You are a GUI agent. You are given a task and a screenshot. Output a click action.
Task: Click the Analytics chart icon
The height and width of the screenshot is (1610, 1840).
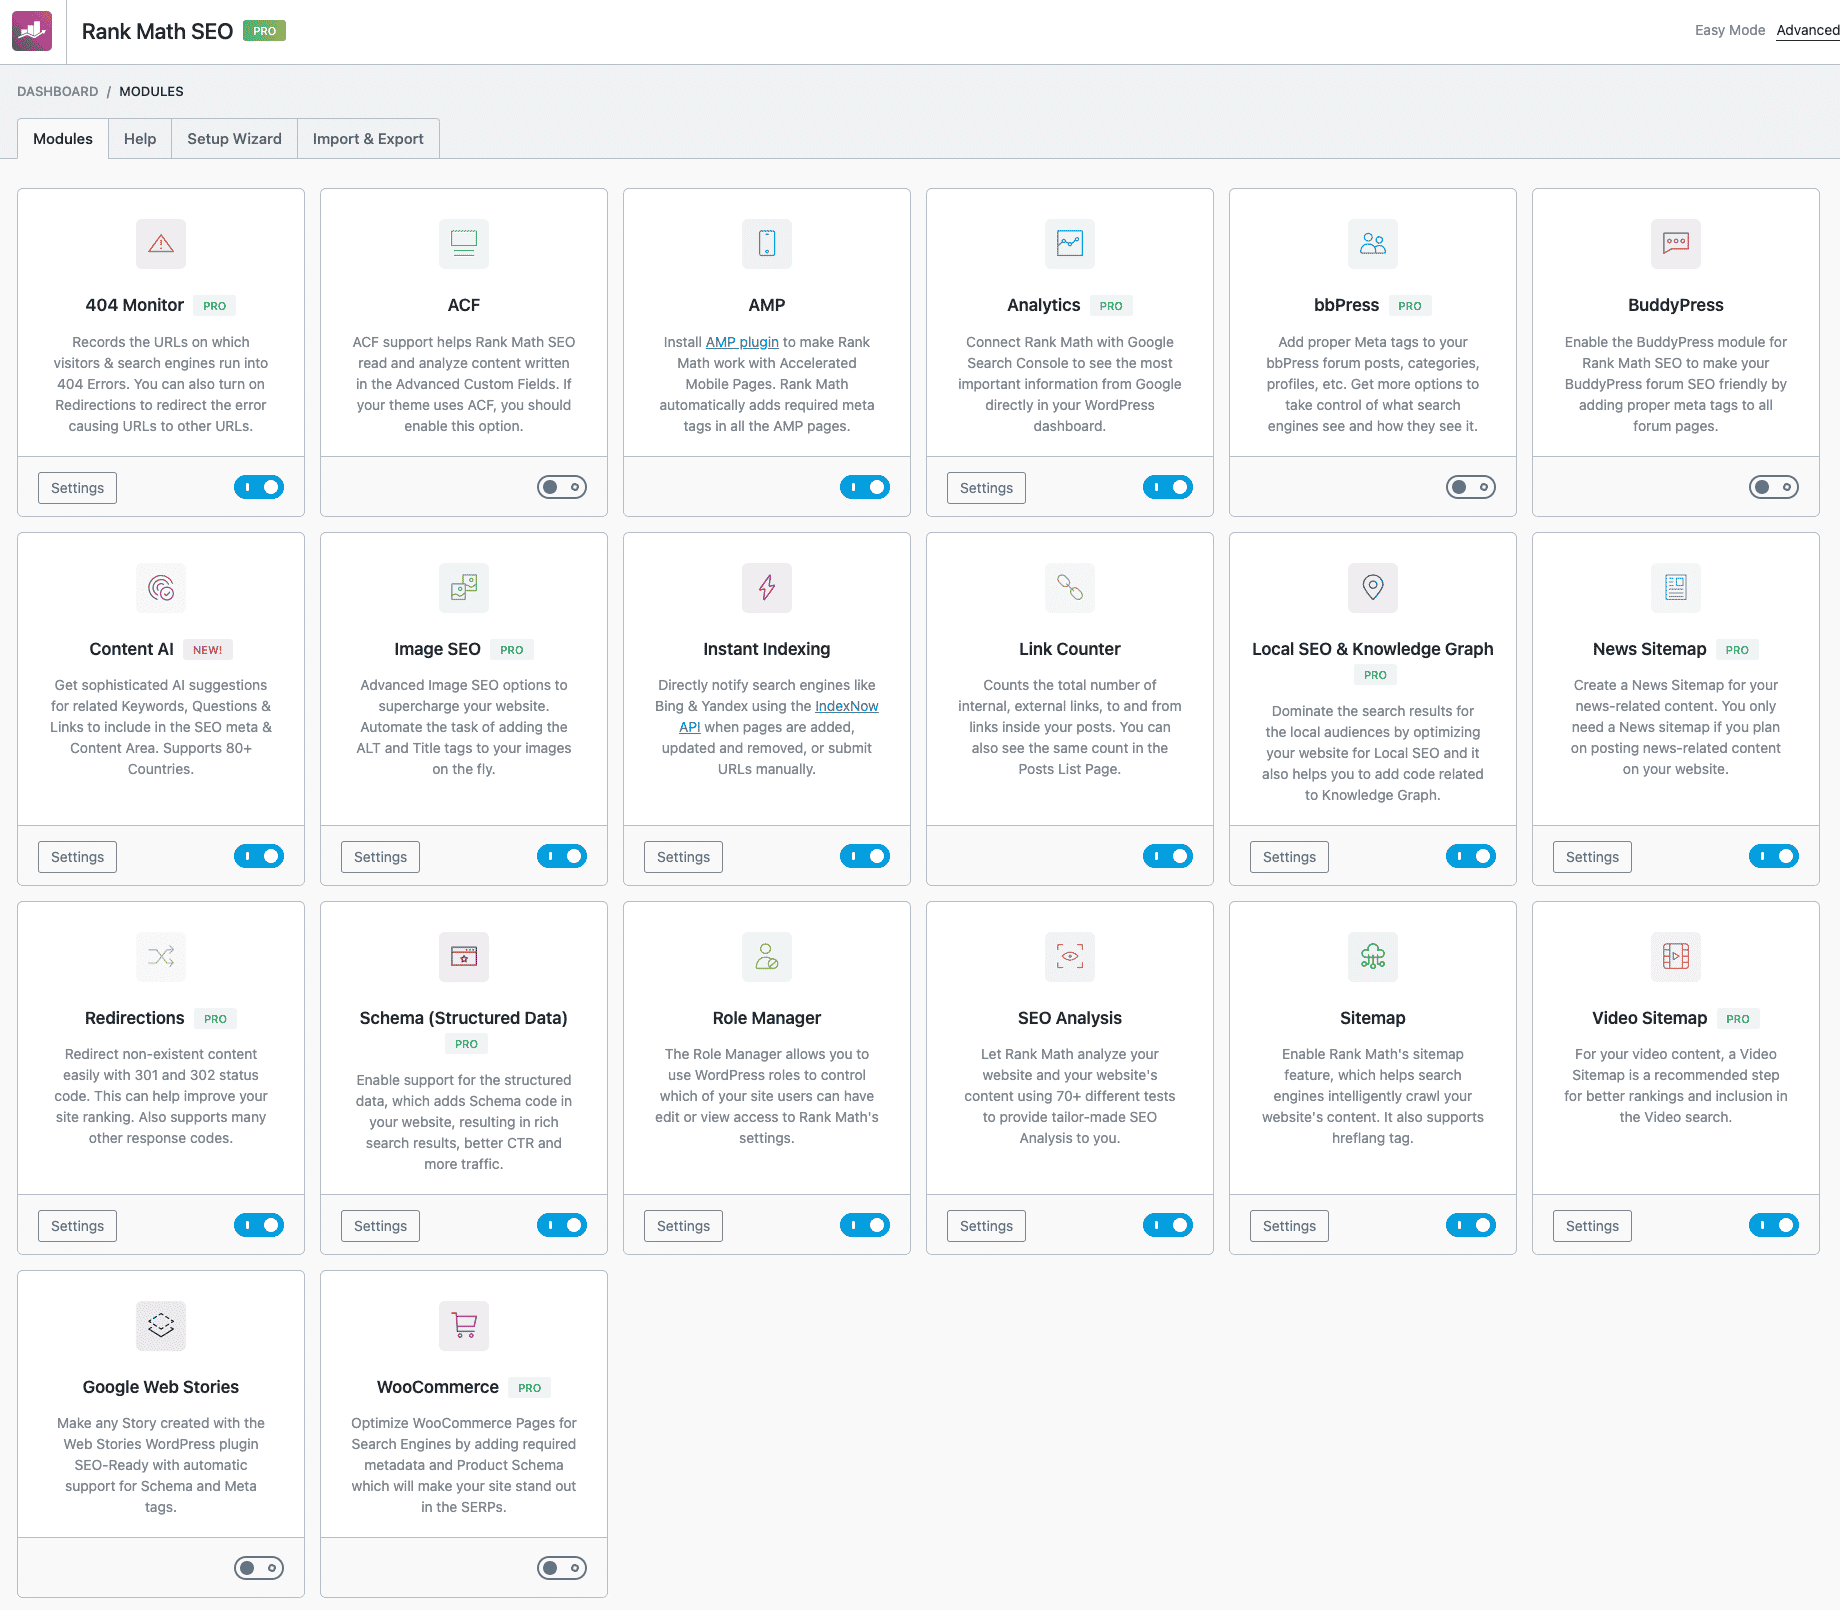(1070, 244)
